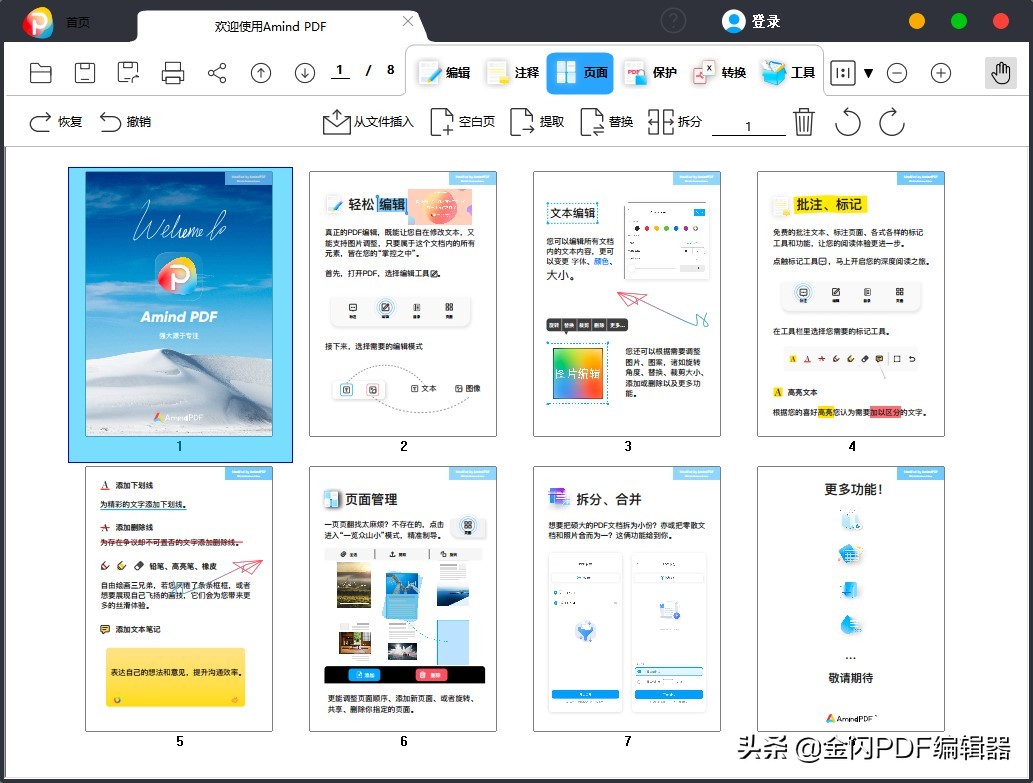
Task: Click the 登录 login button
Action: coord(752,21)
